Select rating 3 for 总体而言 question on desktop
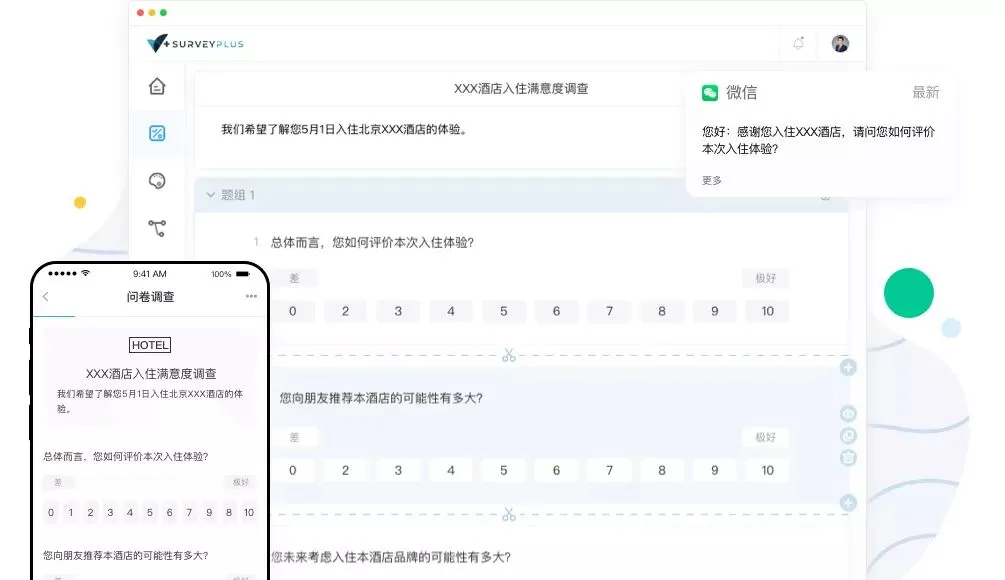This screenshot has width=1005, height=580. pos(398,311)
